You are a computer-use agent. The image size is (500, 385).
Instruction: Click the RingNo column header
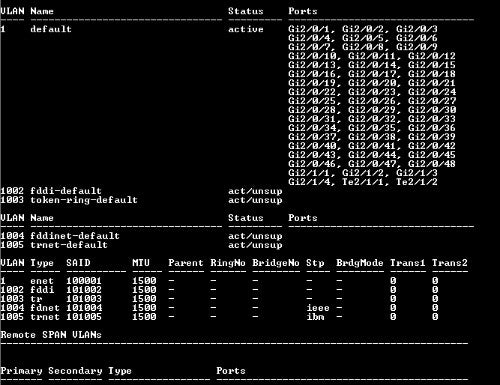click(x=228, y=263)
